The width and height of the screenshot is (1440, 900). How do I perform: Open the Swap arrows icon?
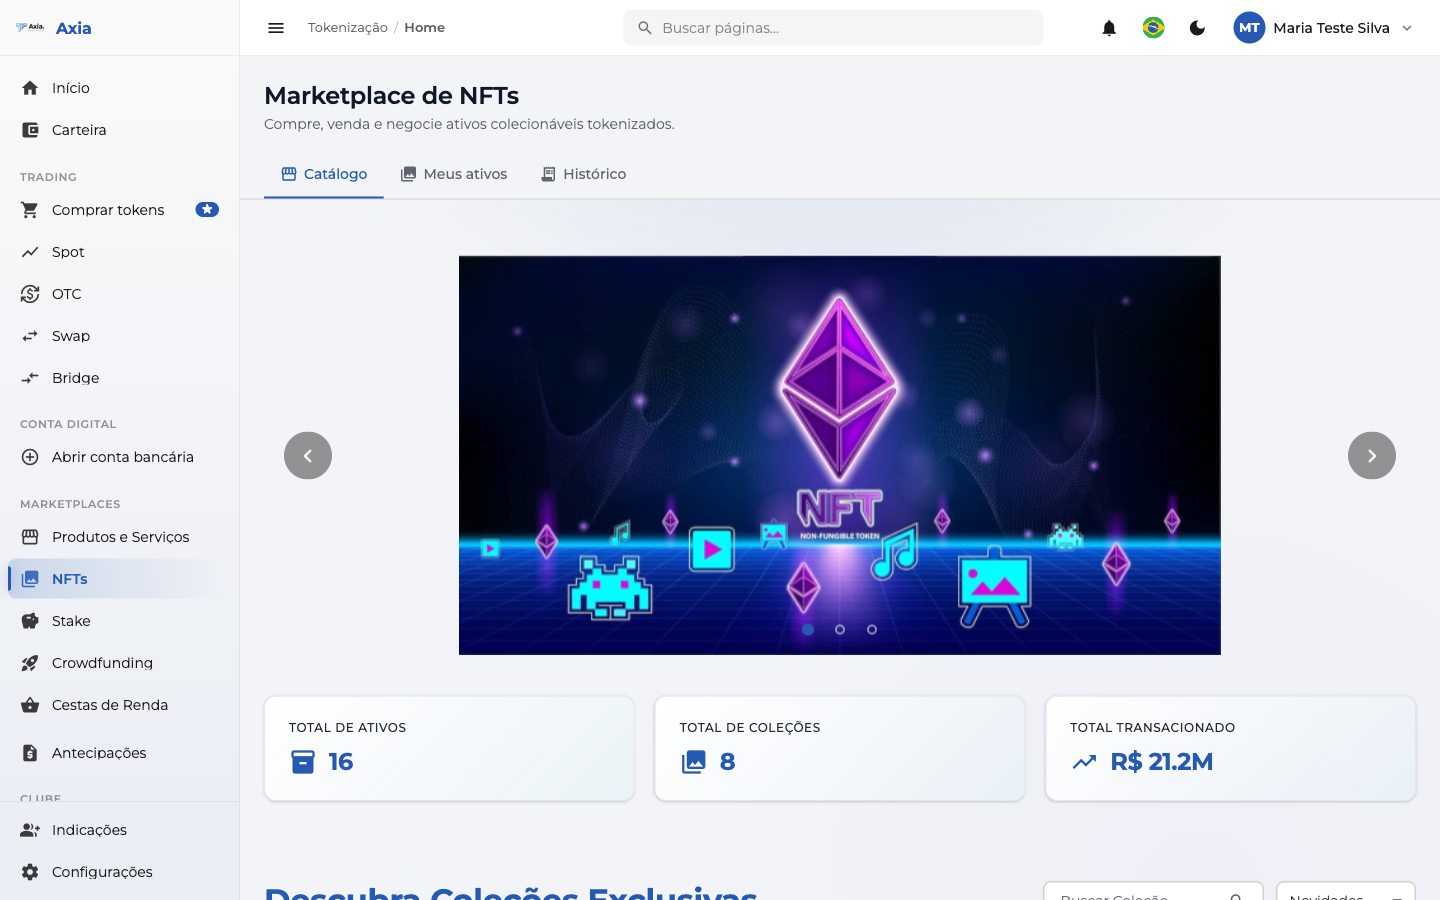[30, 336]
